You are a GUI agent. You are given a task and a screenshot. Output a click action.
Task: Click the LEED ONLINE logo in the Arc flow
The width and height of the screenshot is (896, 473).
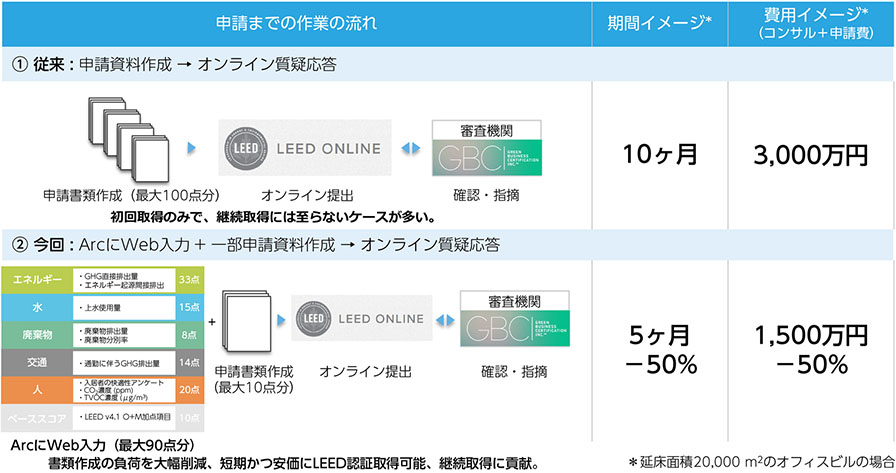tap(362, 318)
